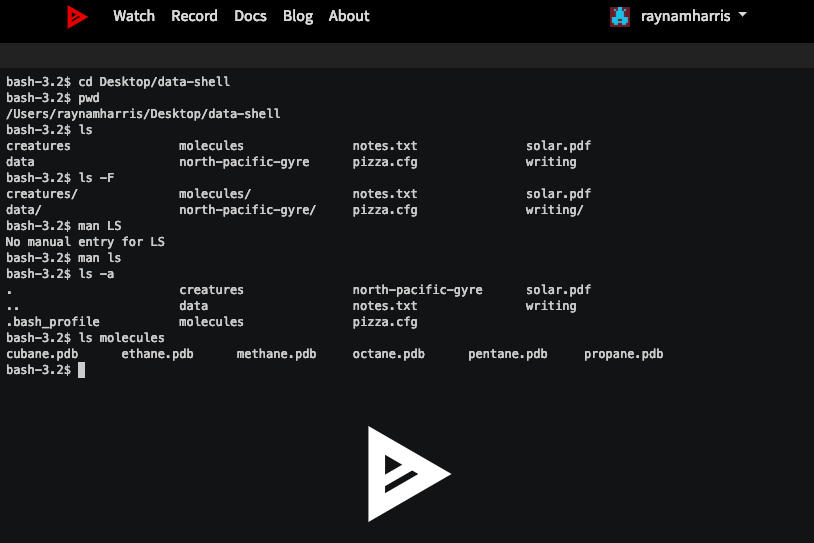The height and width of the screenshot is (543, 814).
Task: Click 'writing/' in ls -F output
Action: coord(554,210)
